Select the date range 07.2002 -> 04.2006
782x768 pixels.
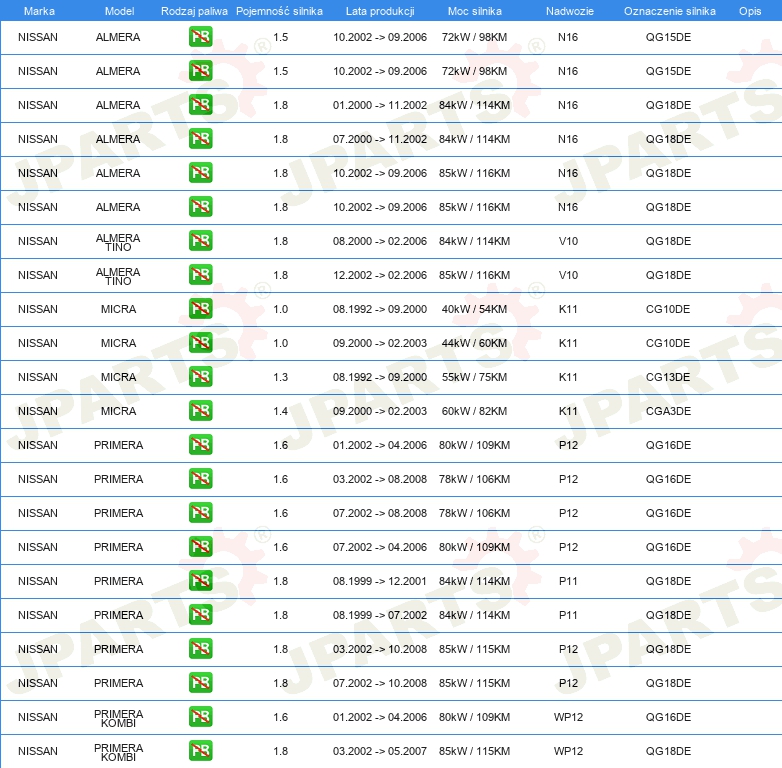click(380, 547)
